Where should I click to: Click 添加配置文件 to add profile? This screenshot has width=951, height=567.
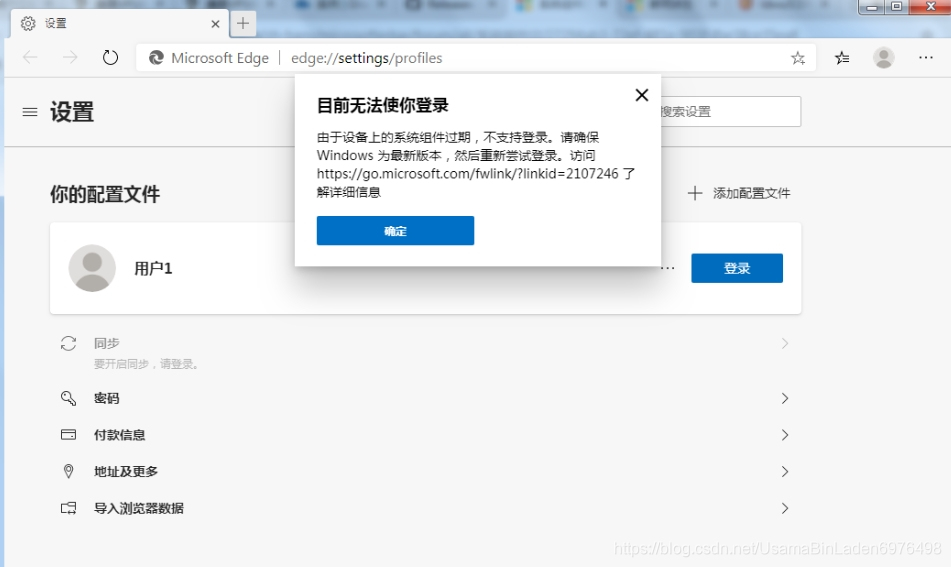(739, 193)
